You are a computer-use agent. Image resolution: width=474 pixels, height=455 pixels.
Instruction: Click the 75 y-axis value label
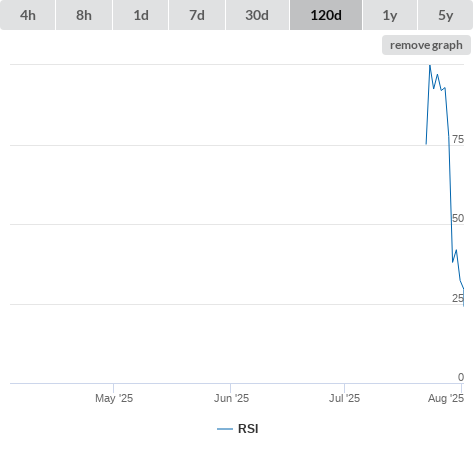(458, 139)
